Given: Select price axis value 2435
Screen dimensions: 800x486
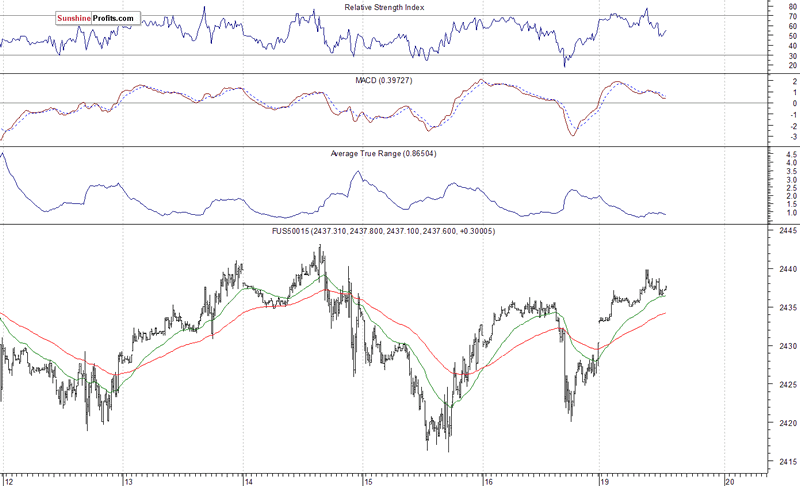Looking at the screenshot, I should pos(787,308).
